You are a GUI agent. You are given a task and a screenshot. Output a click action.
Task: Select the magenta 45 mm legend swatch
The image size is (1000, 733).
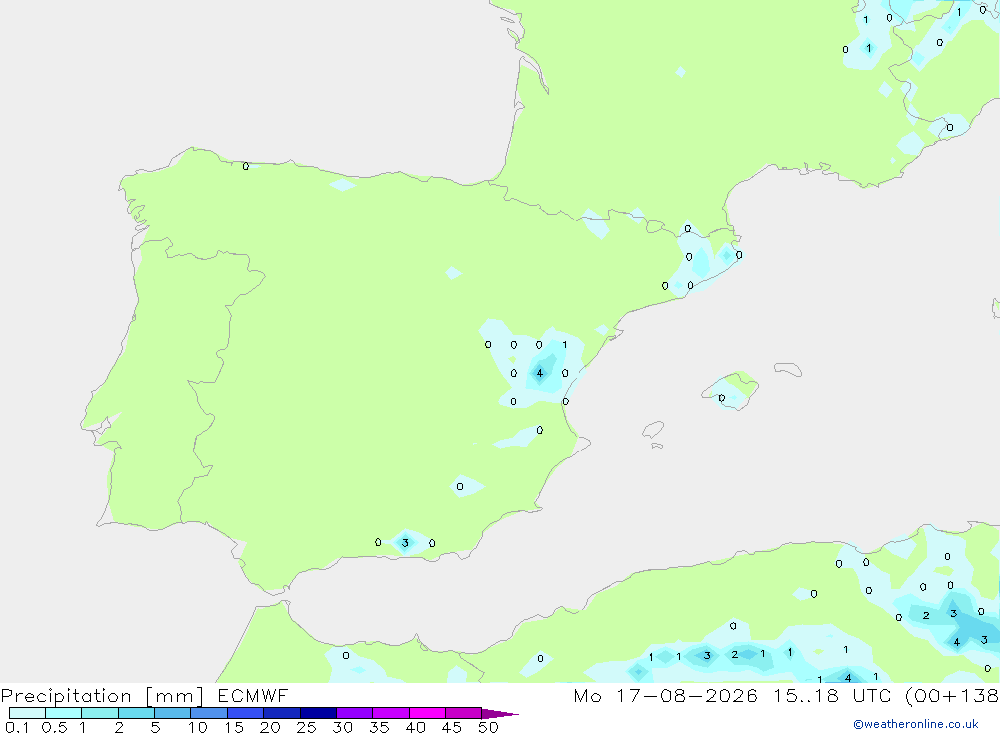tap(463, 713)
